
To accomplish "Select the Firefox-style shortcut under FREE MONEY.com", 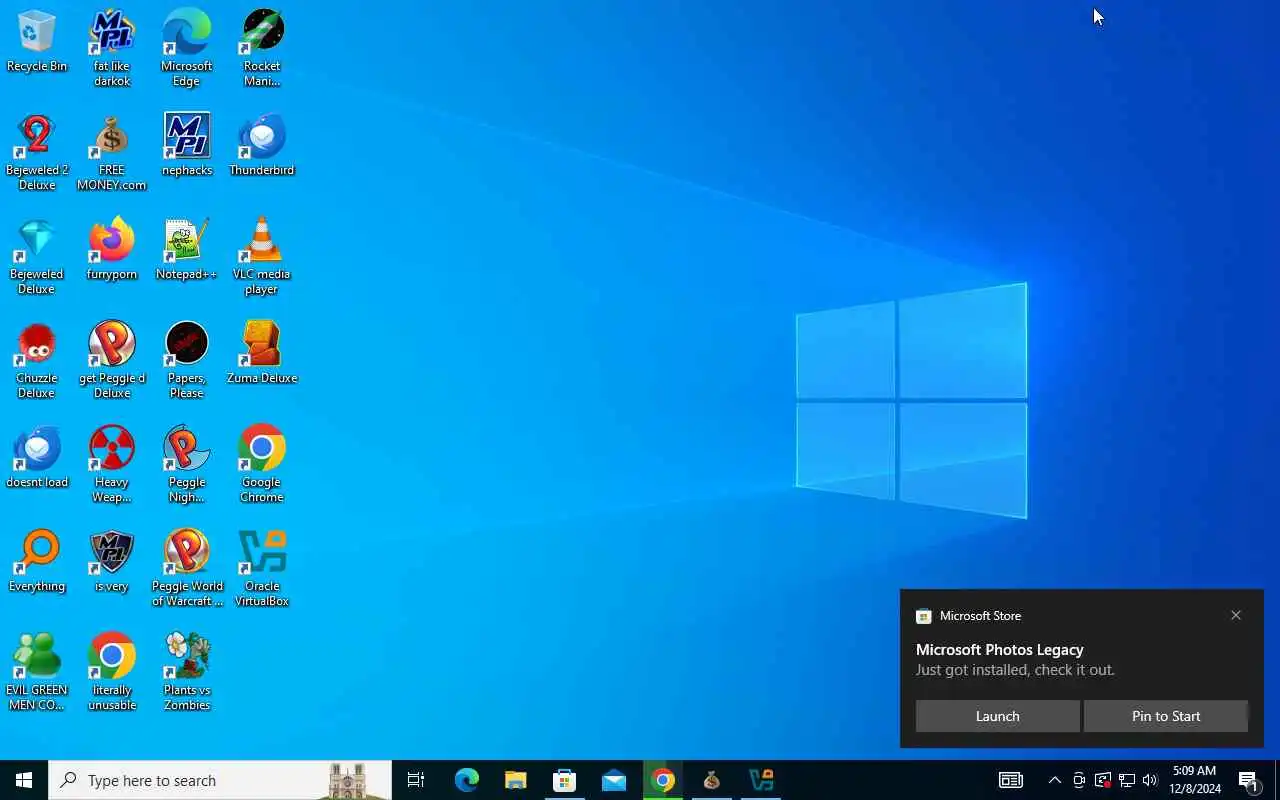I will [x=112, y=249].
